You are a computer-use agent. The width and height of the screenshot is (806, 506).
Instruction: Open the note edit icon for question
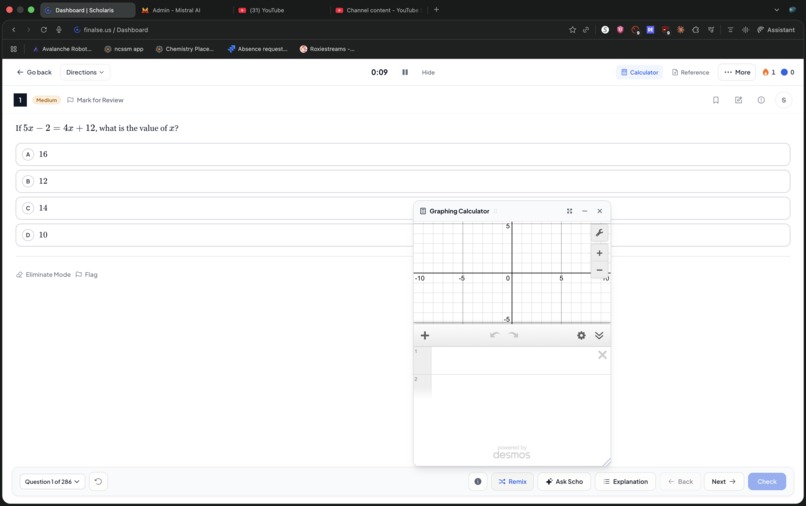click(738, 100)
